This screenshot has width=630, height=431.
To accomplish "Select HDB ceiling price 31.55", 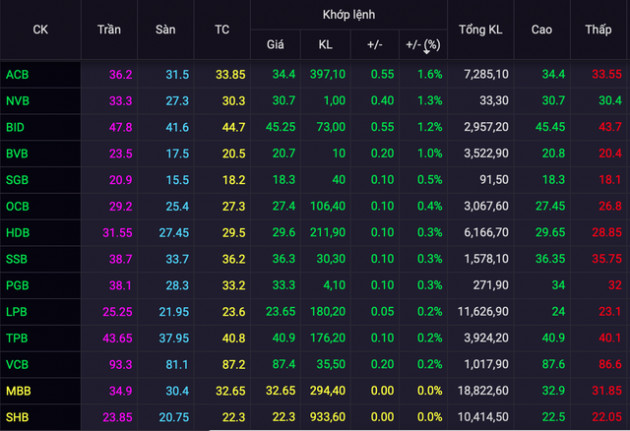I will pos(117,233).
